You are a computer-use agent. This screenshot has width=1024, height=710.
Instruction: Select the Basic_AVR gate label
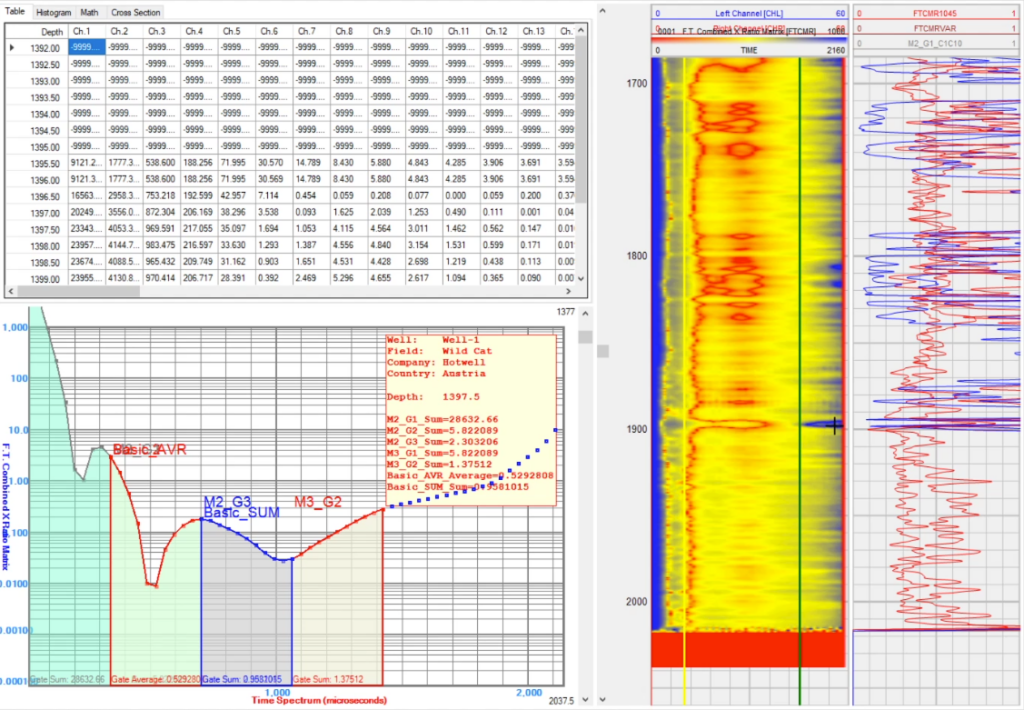(150, 449)
